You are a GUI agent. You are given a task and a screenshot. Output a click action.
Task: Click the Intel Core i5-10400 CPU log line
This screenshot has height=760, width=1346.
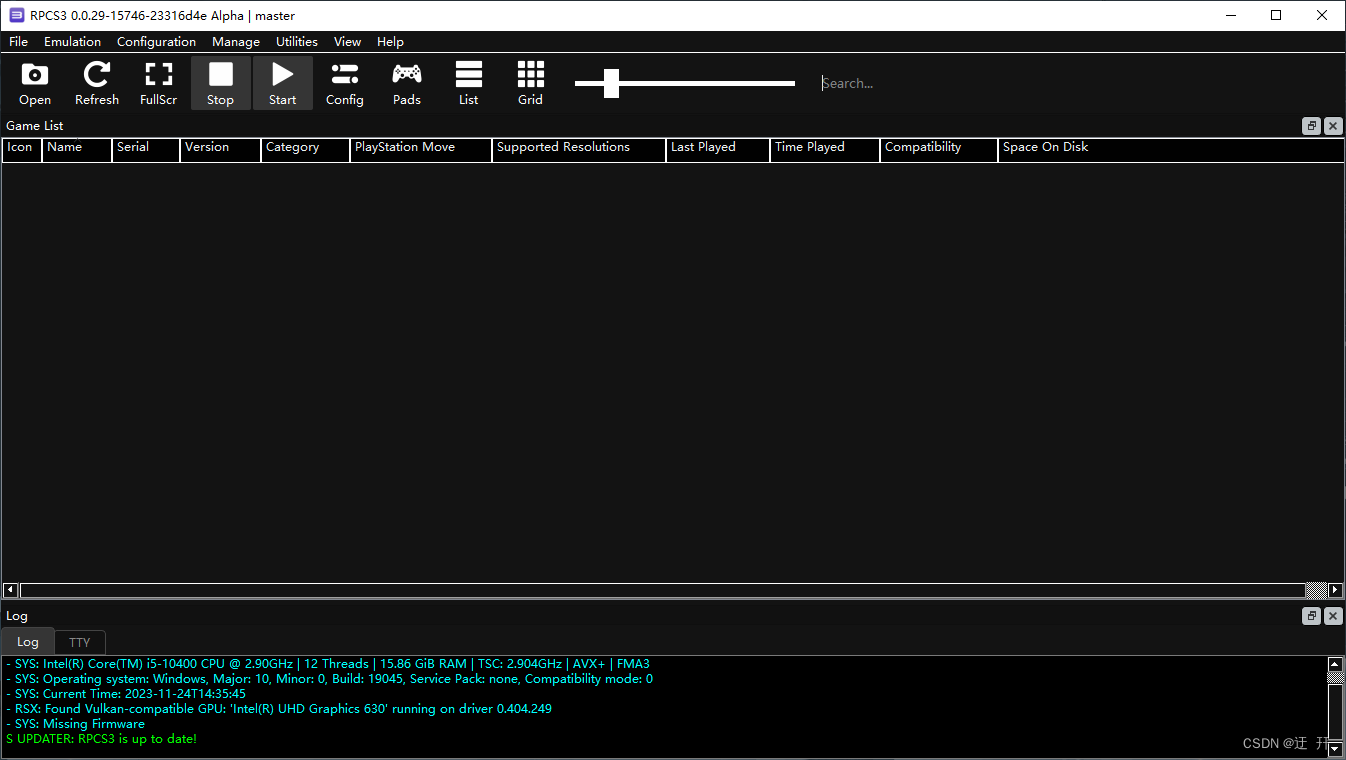coord(327,664)
